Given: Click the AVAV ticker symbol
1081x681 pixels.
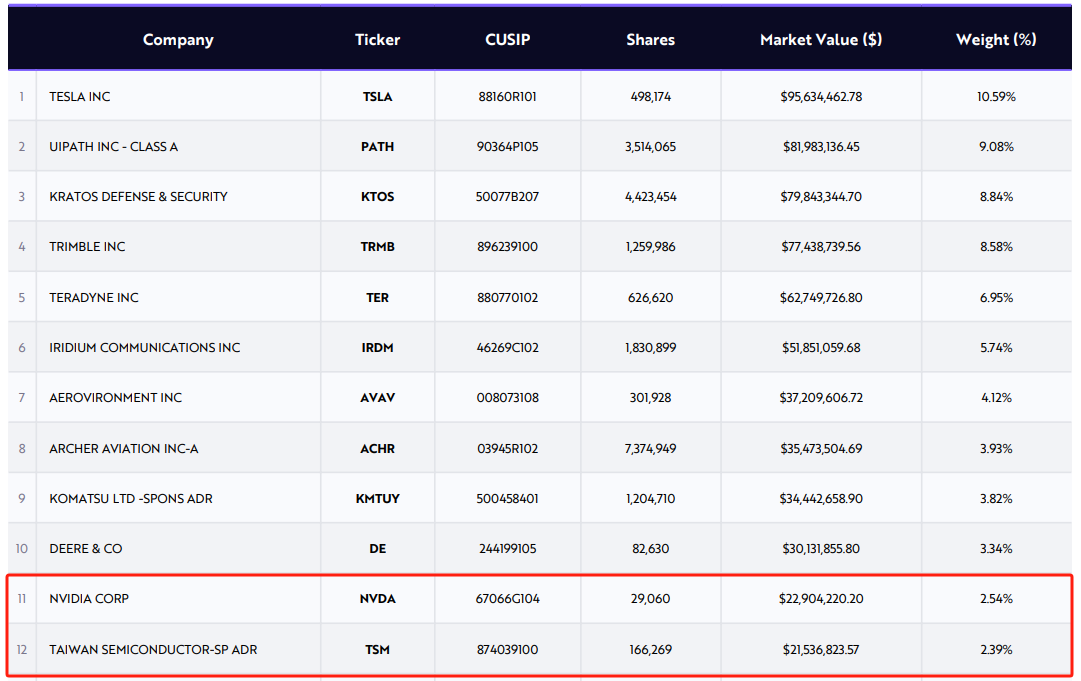Looking at the screenshot, I should [x=377, y=398].
